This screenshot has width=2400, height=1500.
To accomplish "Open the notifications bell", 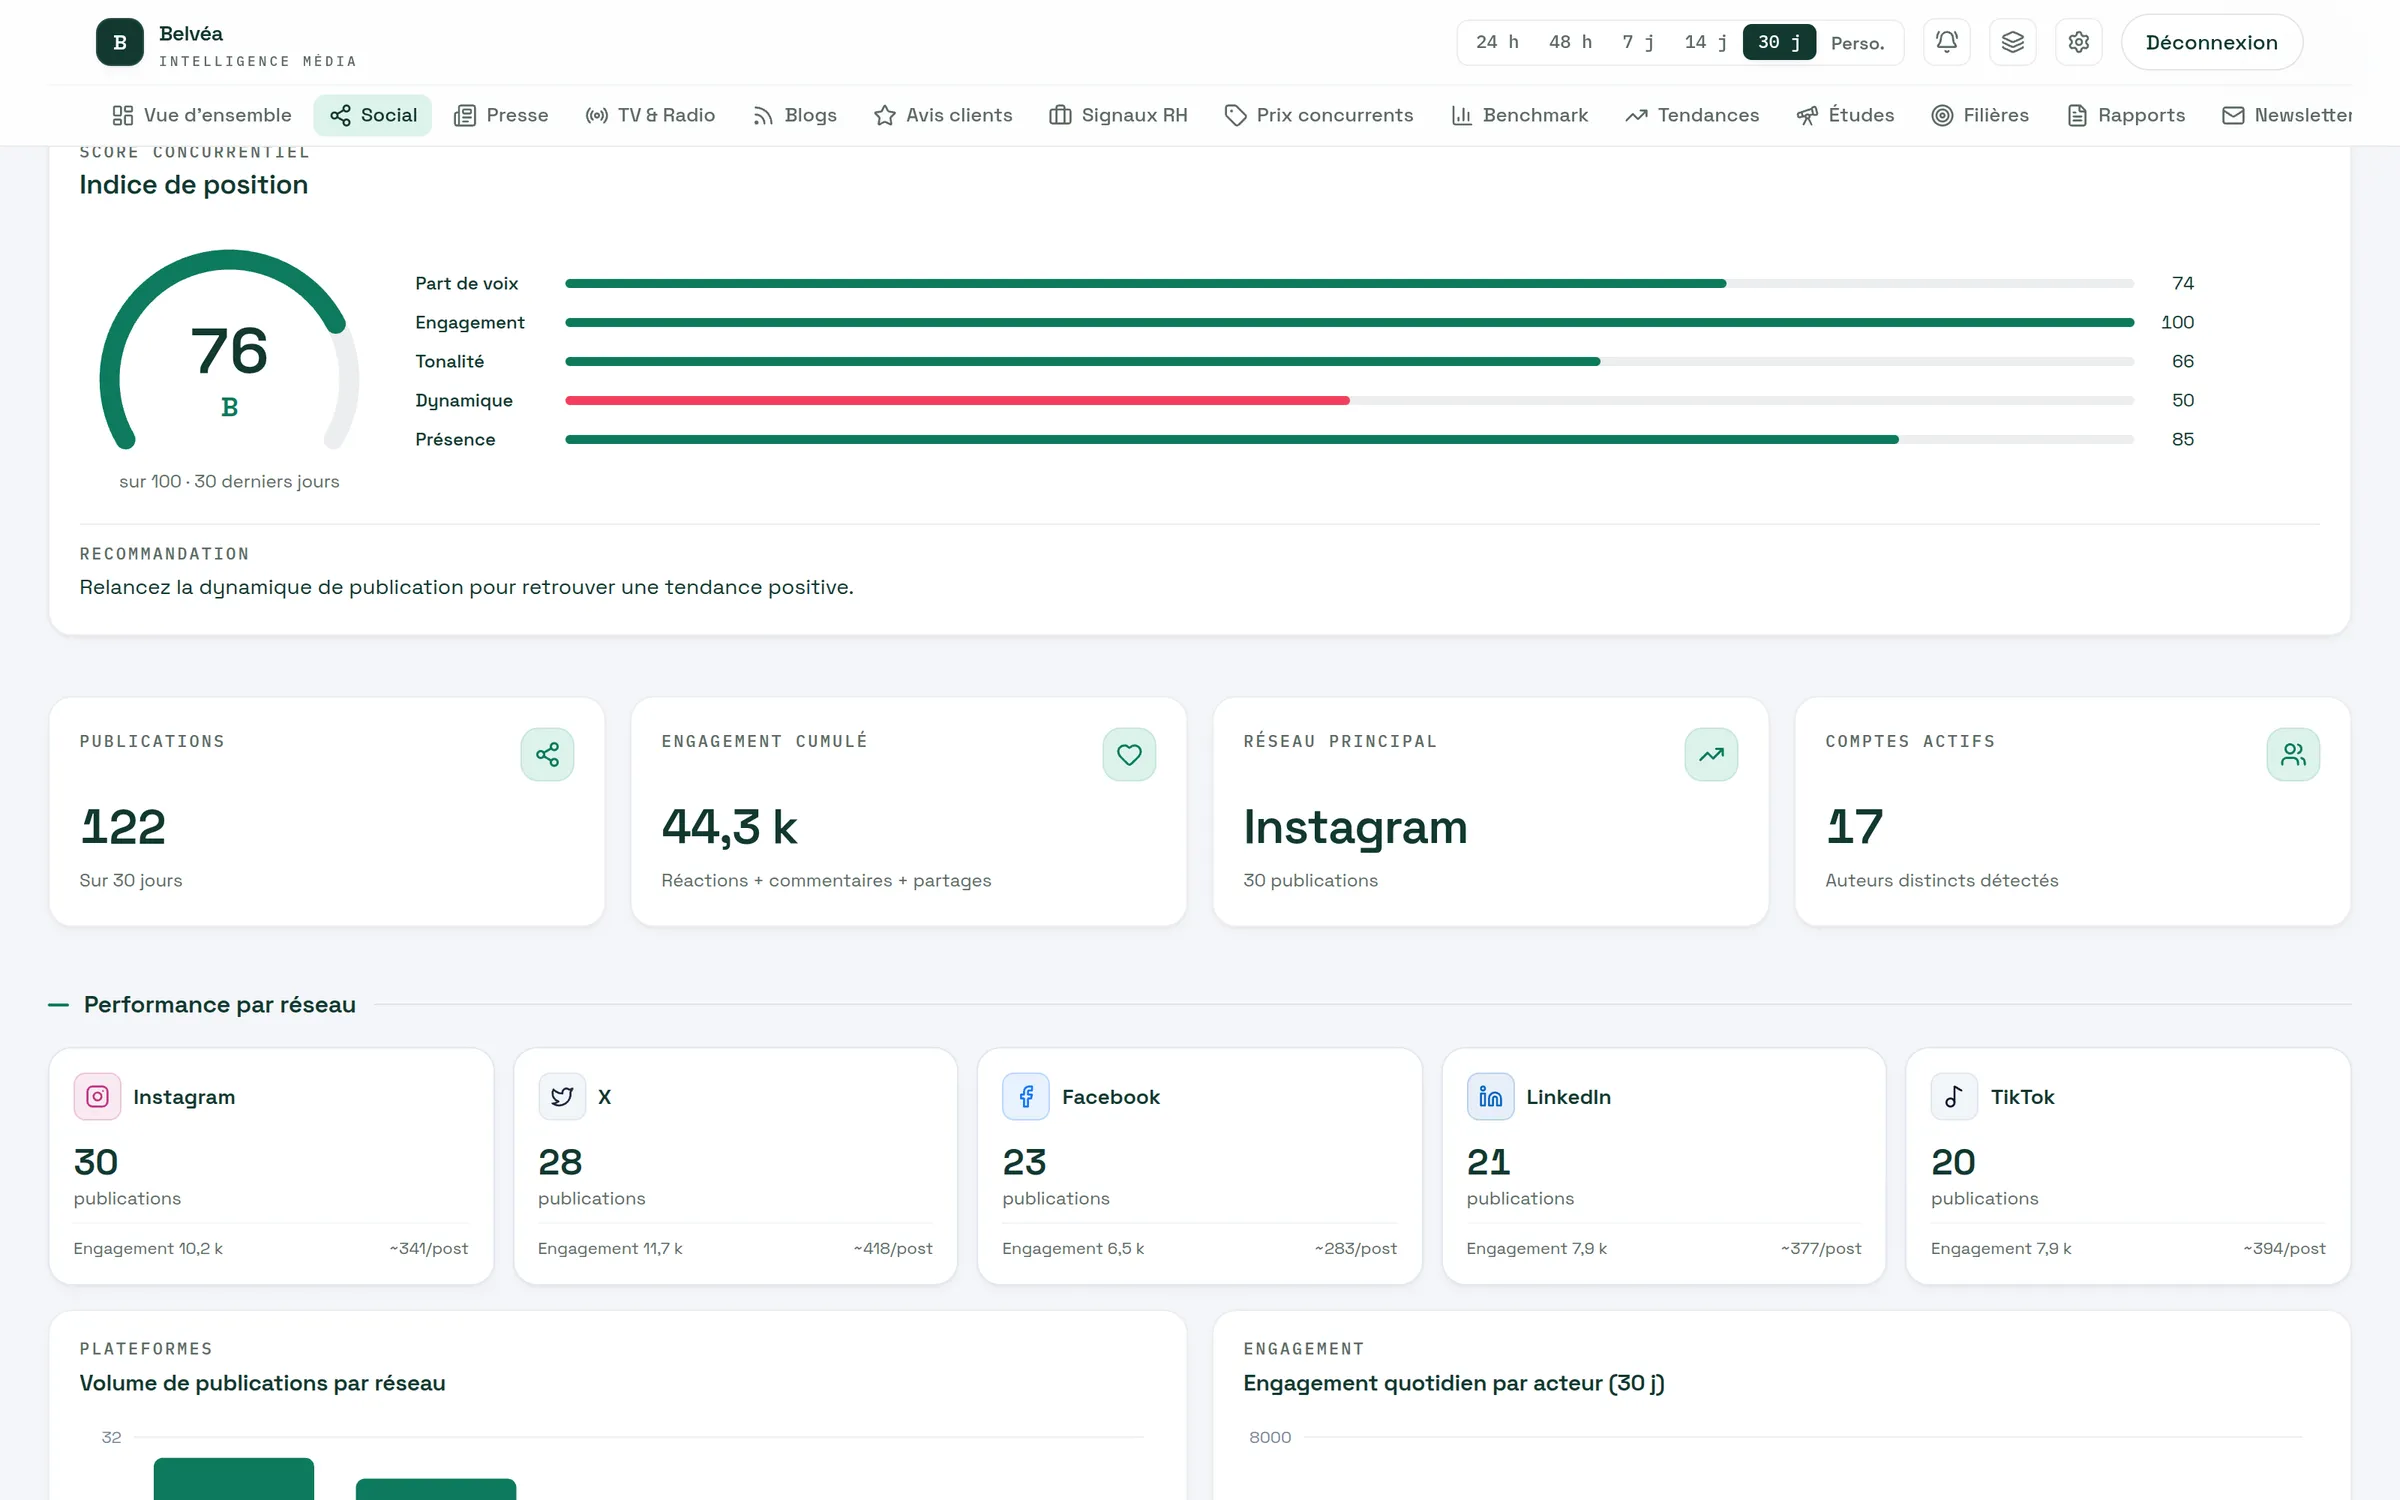I will tap(1946, 42).
